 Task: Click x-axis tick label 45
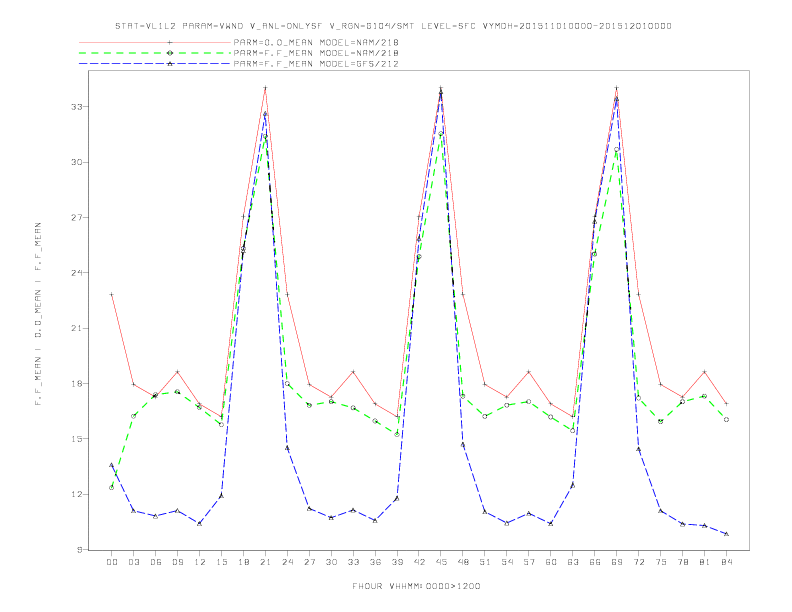pos(441,562)
